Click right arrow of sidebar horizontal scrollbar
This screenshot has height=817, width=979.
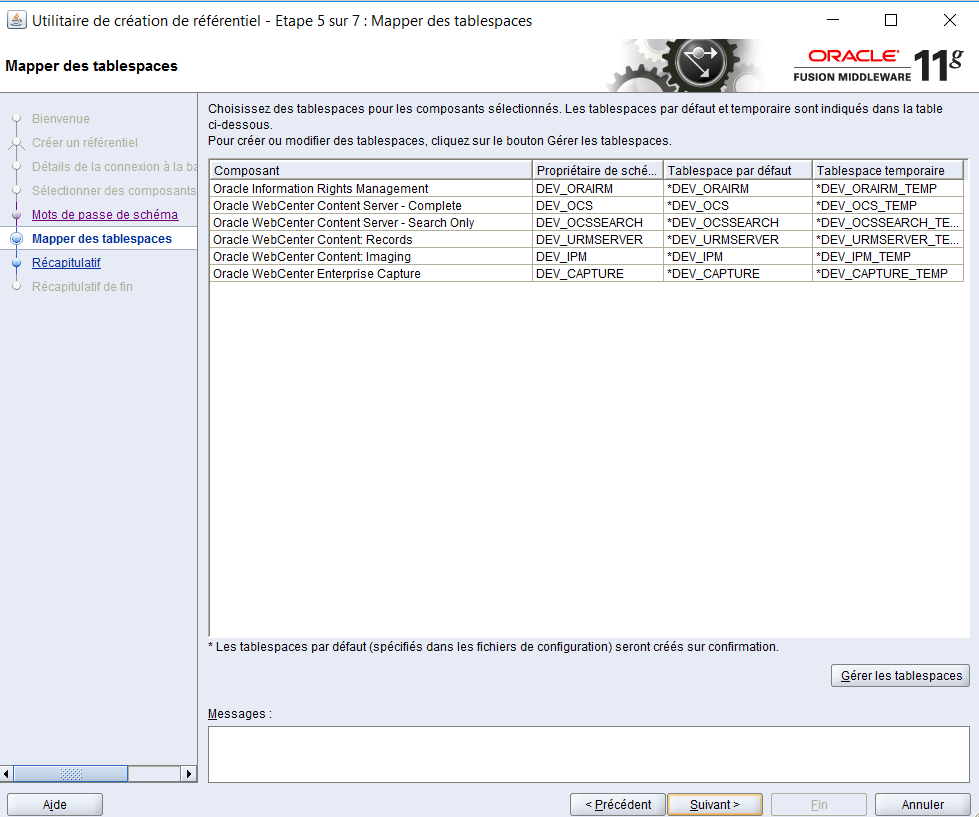(188, 774)
